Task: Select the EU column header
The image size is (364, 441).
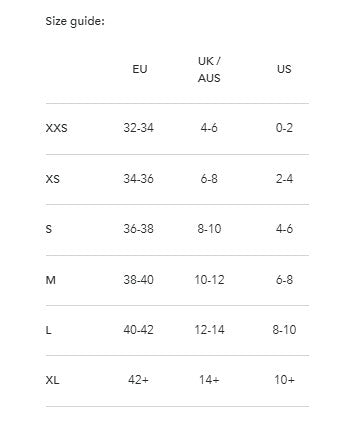Action: (140, 69)
